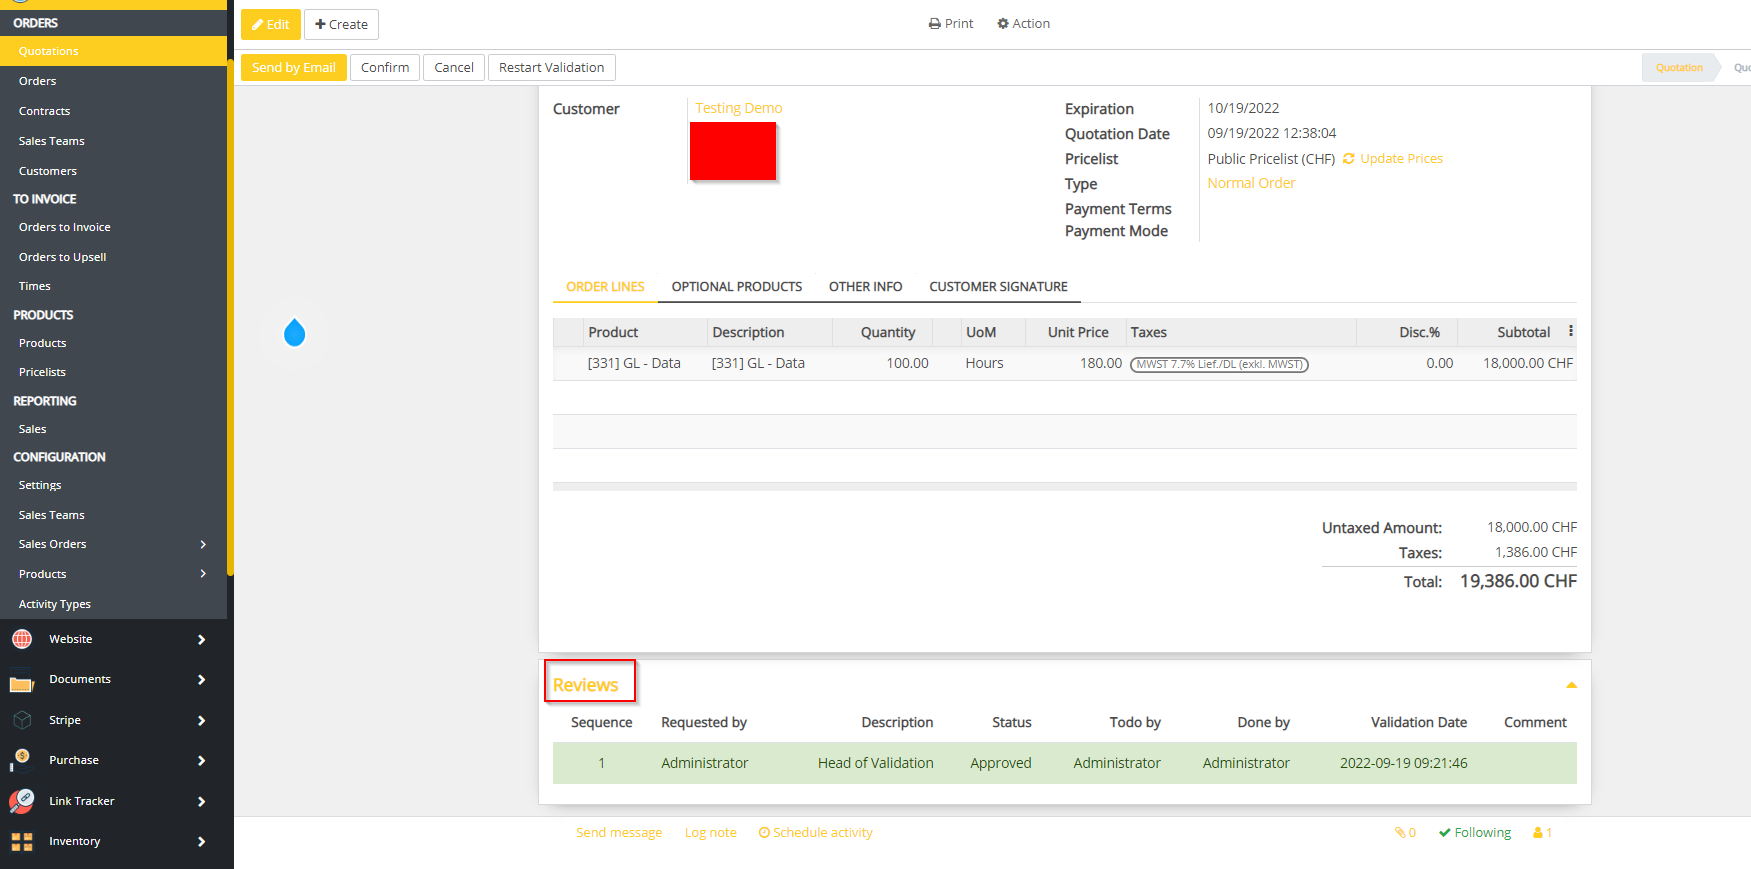The image size is (1751, 869).
Task: Click the Update Prices refresh link
Action: (1392, 159)
